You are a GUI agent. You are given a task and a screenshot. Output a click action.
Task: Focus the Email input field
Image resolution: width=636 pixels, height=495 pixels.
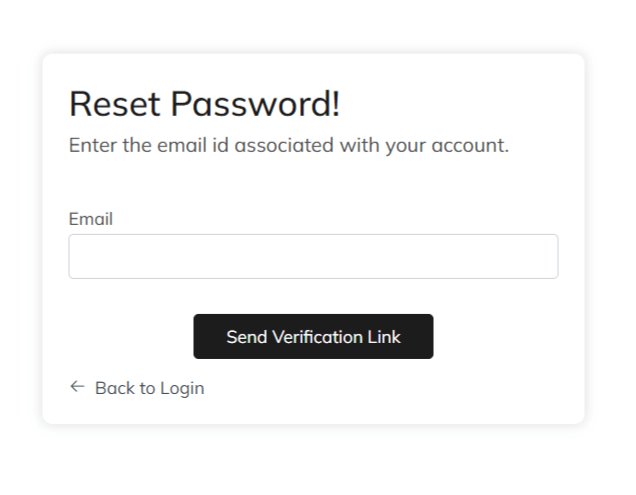tap(313, 256)
